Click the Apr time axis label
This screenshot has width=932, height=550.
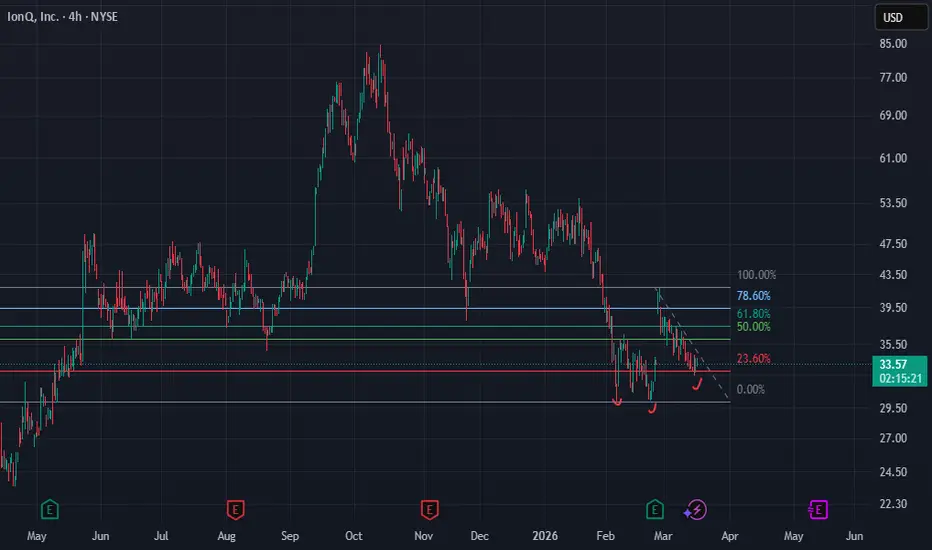[x=730, y=536]
